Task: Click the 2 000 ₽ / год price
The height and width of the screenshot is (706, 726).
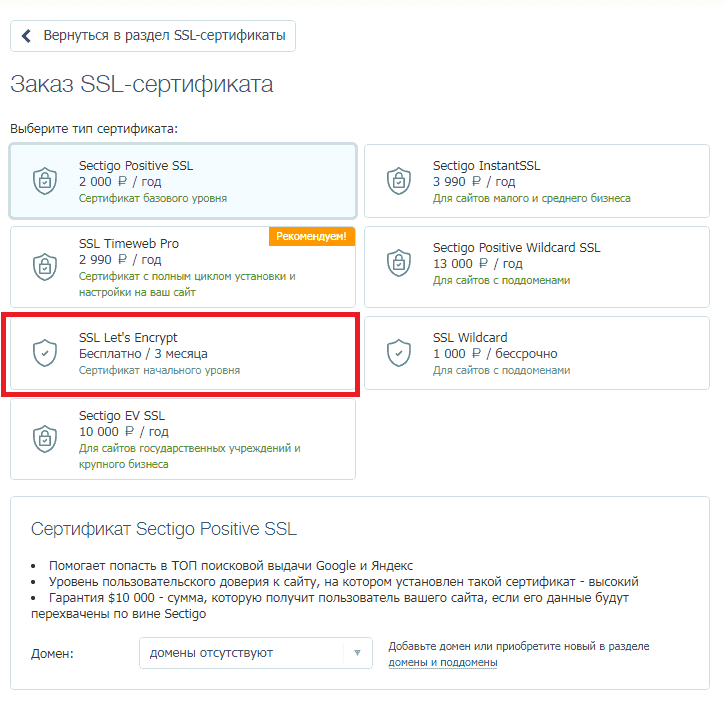Action: [x=120, y=181]
